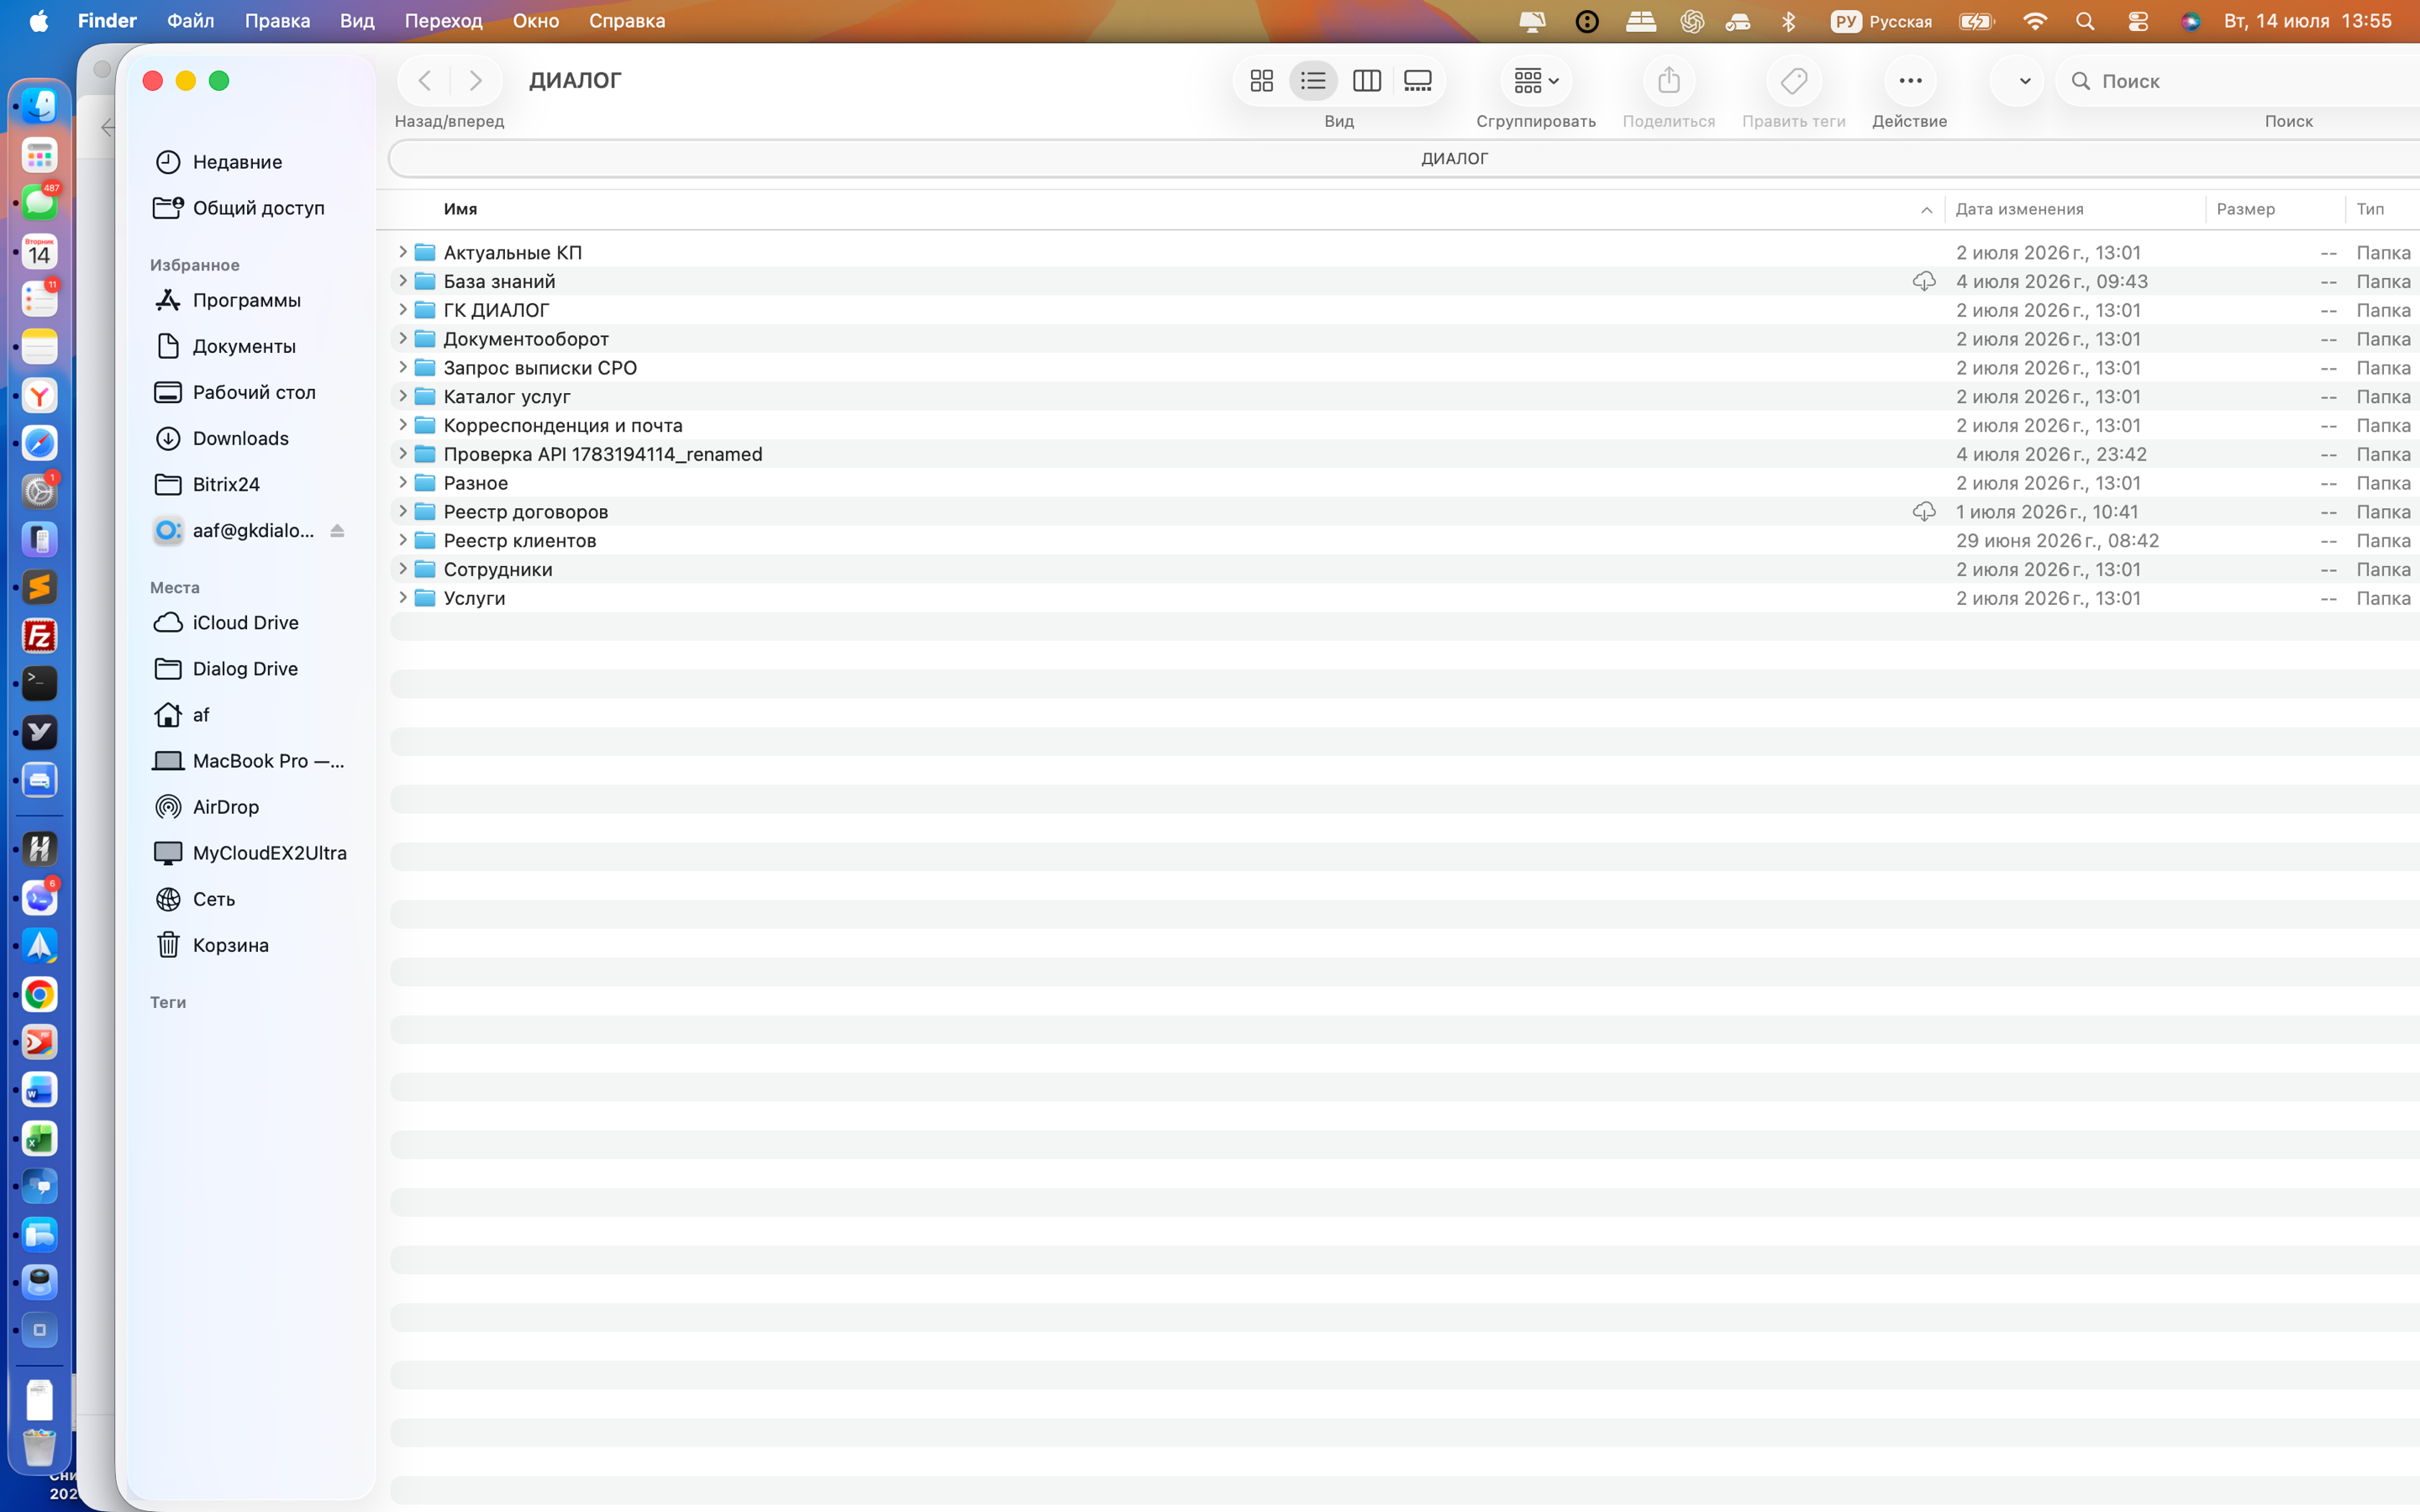Screen dimensions: 2420x1512
Task: Switch to gallery view
Action: [1417, 81]
